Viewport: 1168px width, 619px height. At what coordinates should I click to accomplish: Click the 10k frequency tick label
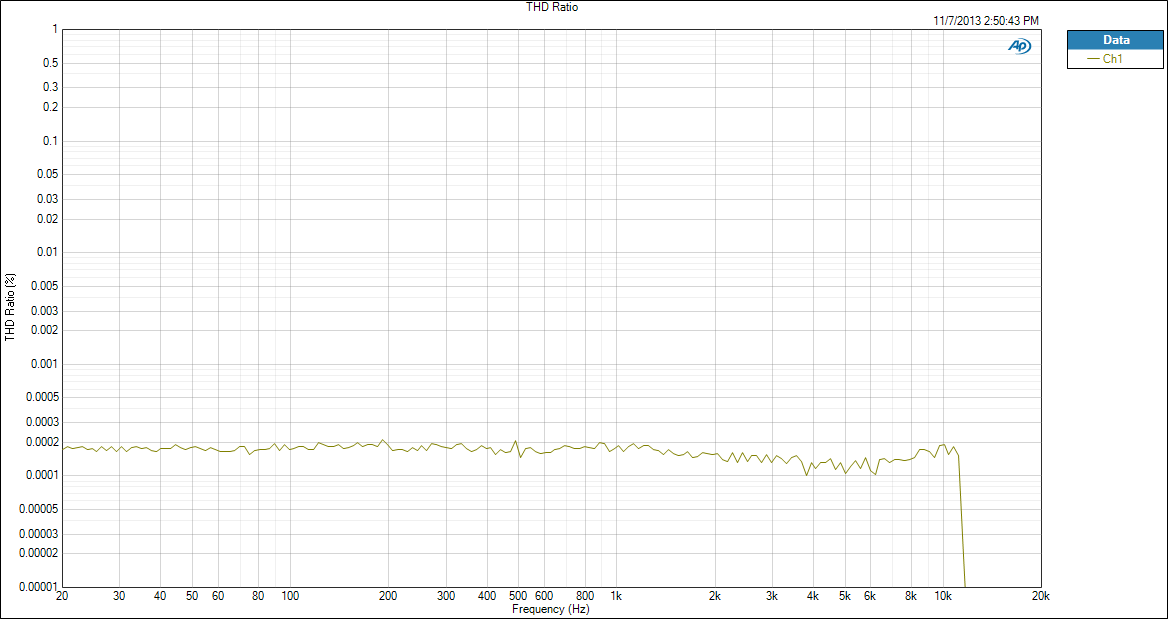[943, 597]
